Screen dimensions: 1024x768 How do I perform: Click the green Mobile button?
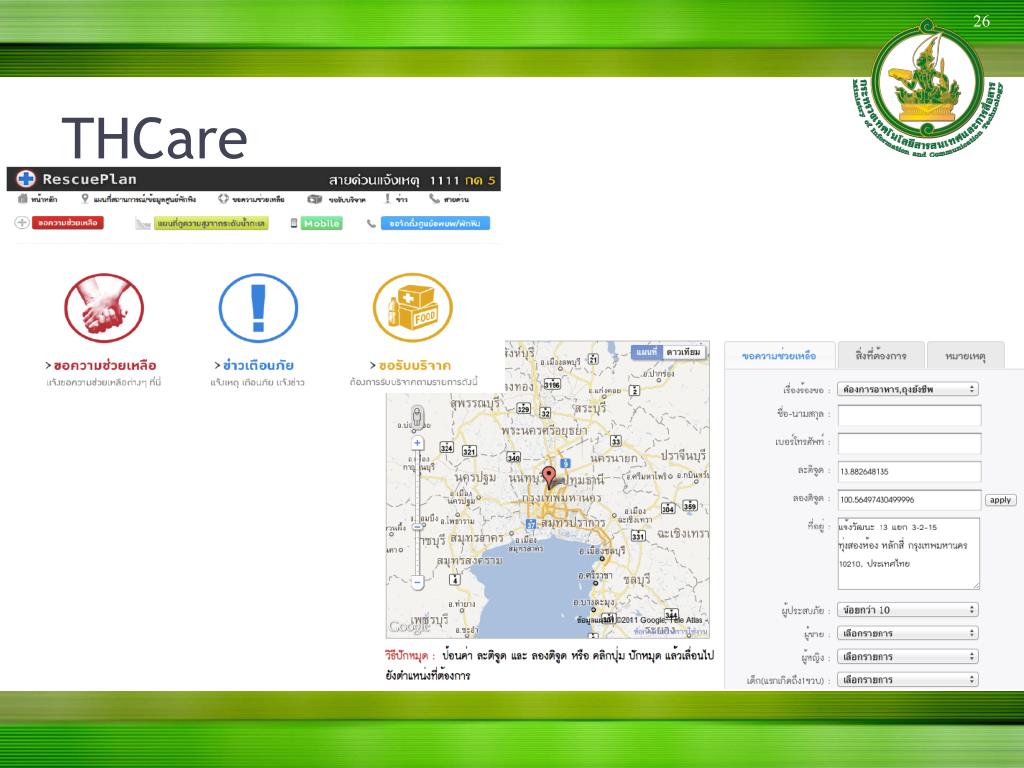coord(322,223)
